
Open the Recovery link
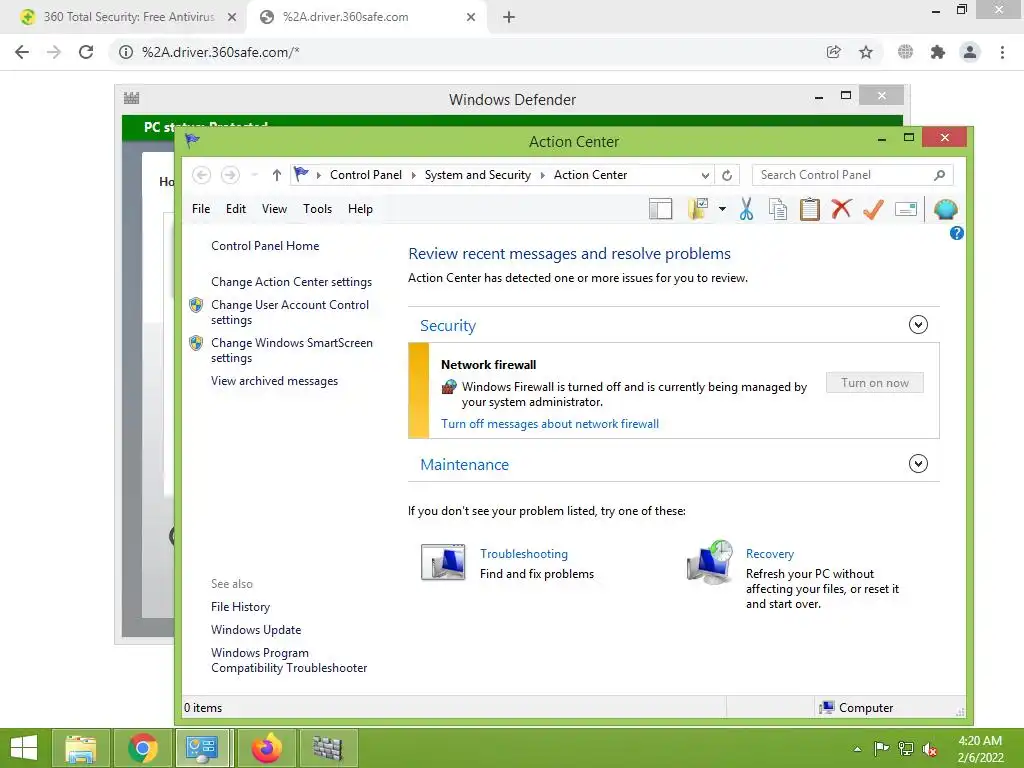tap(770, 554)
